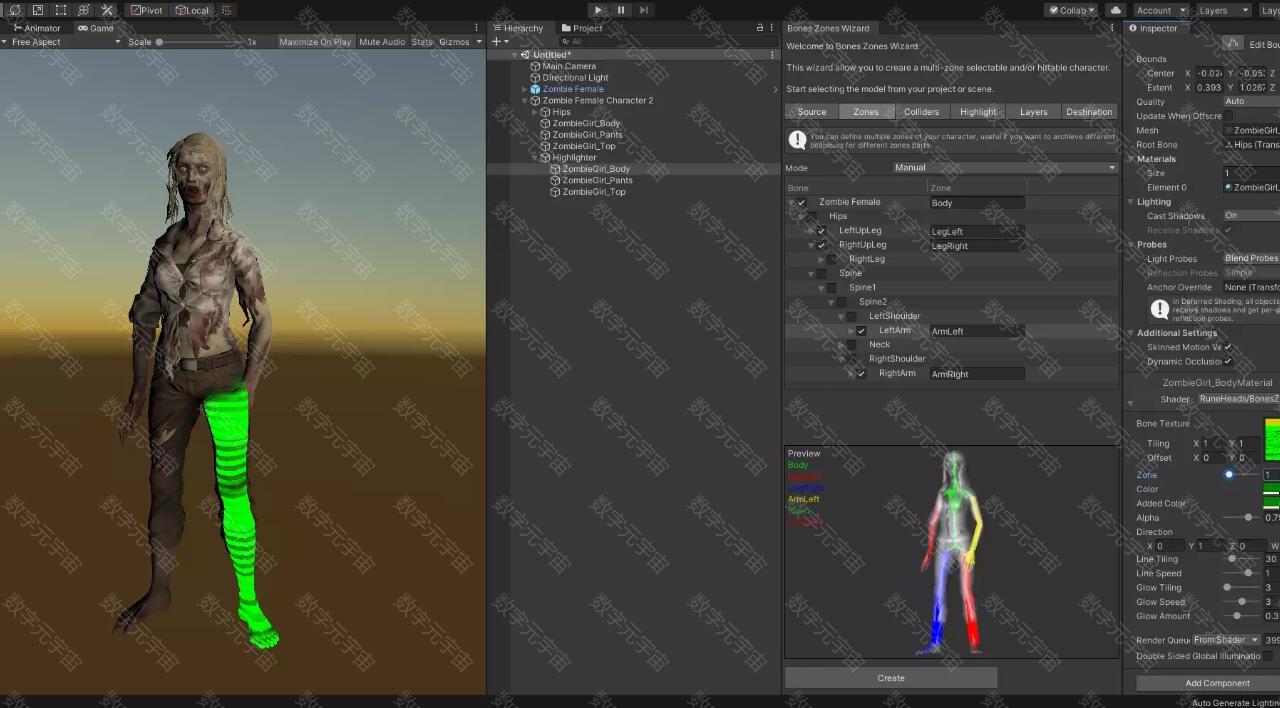Open Zombie Female prefab arrow
This screenshot has height=708, width=1280.
coord(775,89)
